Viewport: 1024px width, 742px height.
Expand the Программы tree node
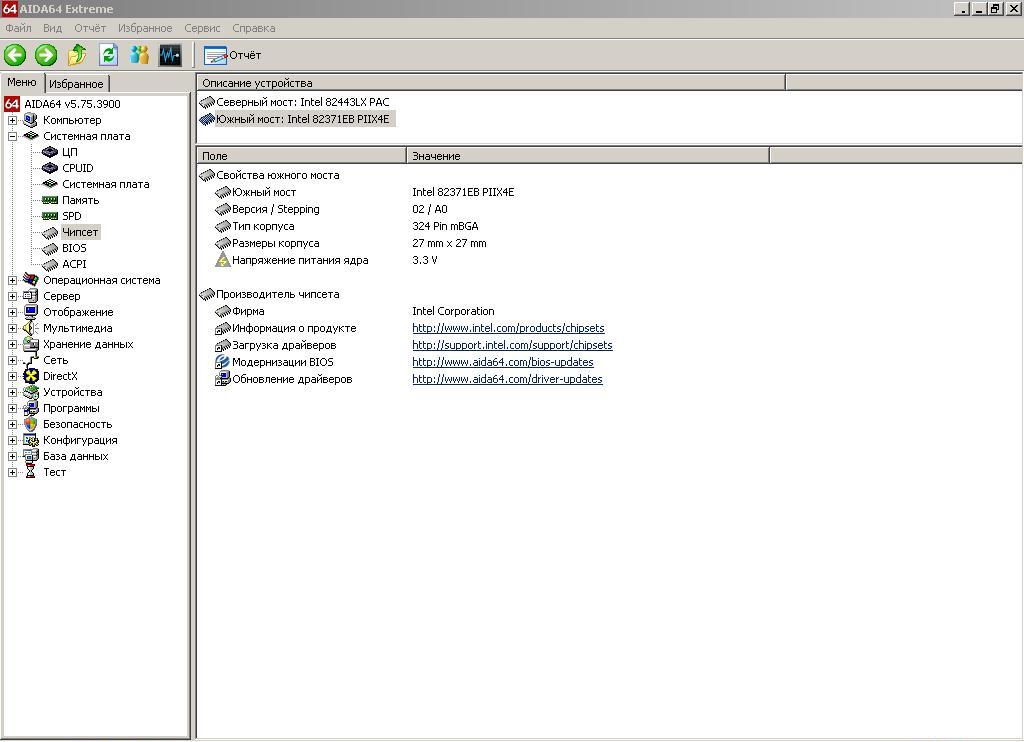(12, 408)
